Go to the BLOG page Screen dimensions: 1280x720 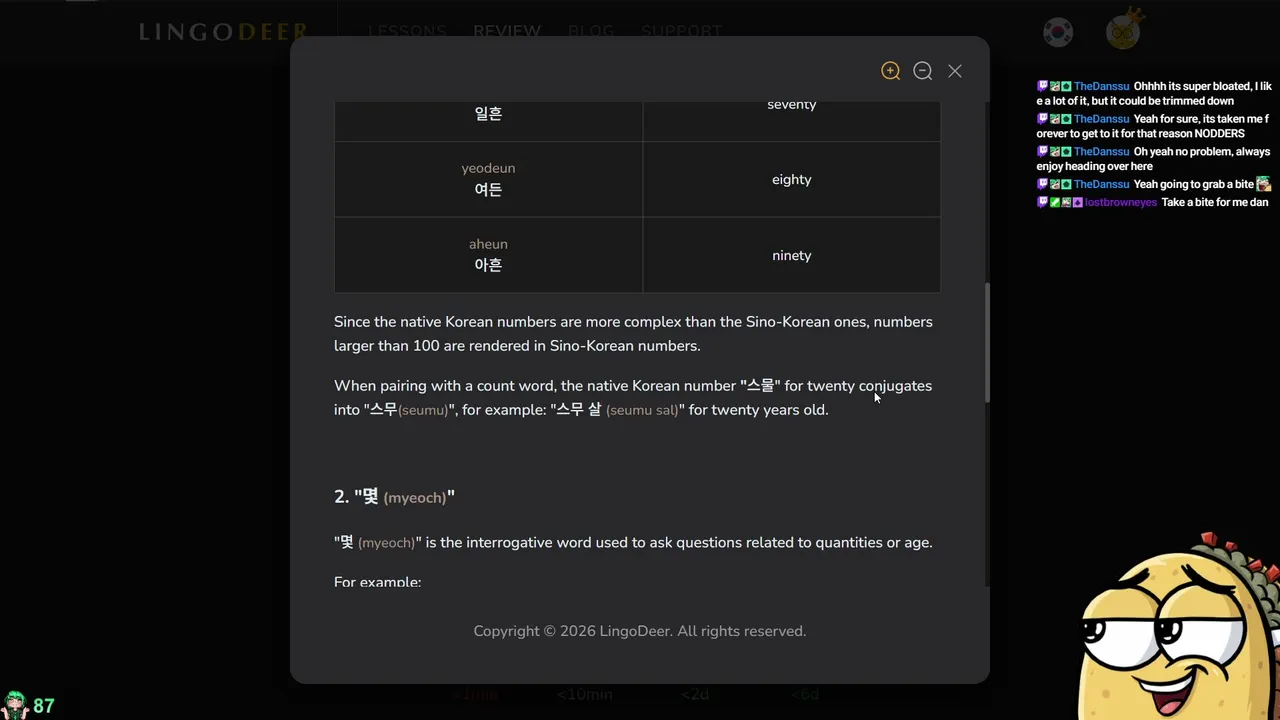pos(591,32)
